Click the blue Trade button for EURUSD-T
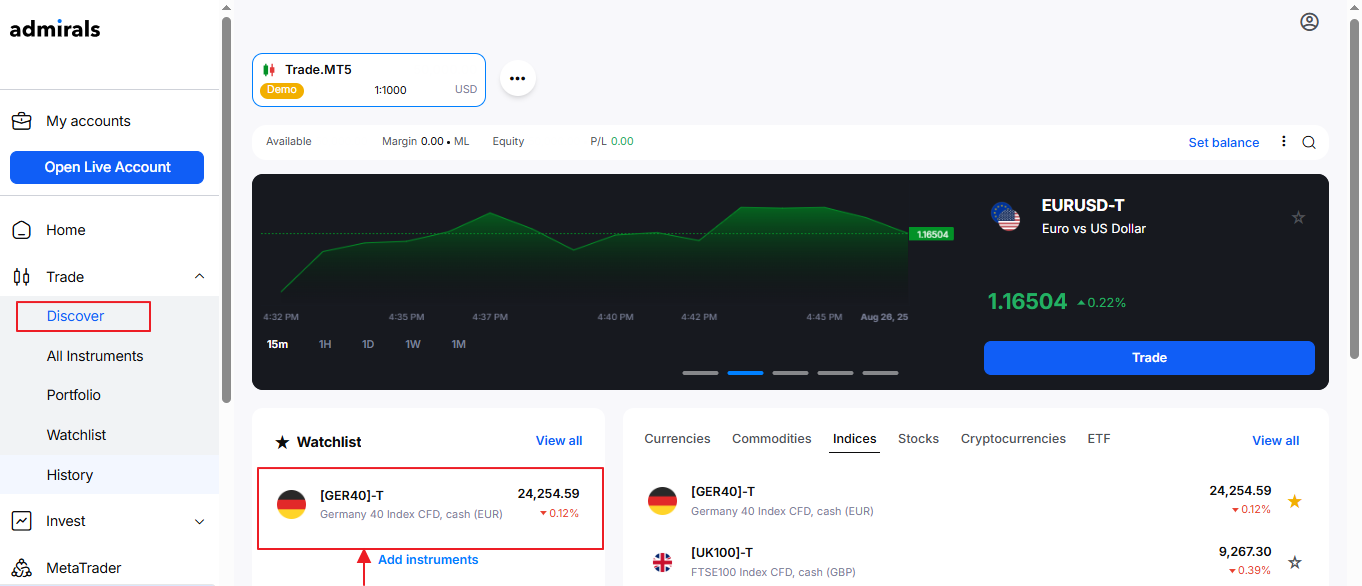The height and width of the screenshot is (586, 1362). [1149, 357]
